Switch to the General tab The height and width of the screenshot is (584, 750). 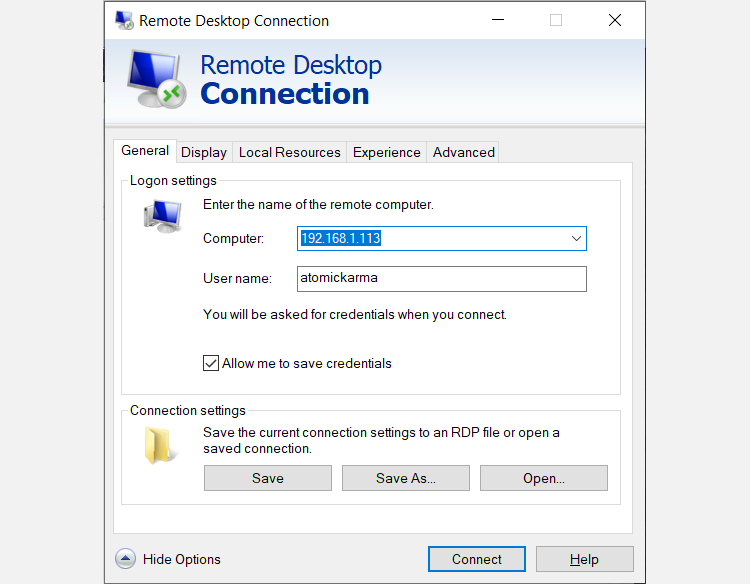coord(145,151)
